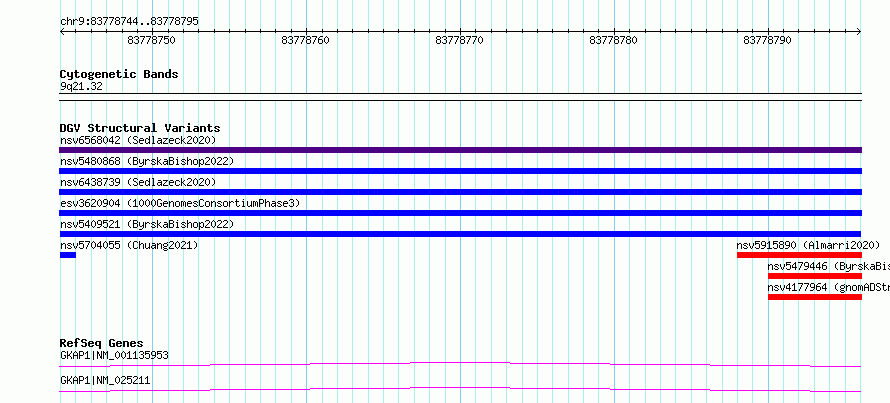This screenshot has width=890, height=403.
Task: Open variant nsv4177964 label
Action: click(829, 287)
